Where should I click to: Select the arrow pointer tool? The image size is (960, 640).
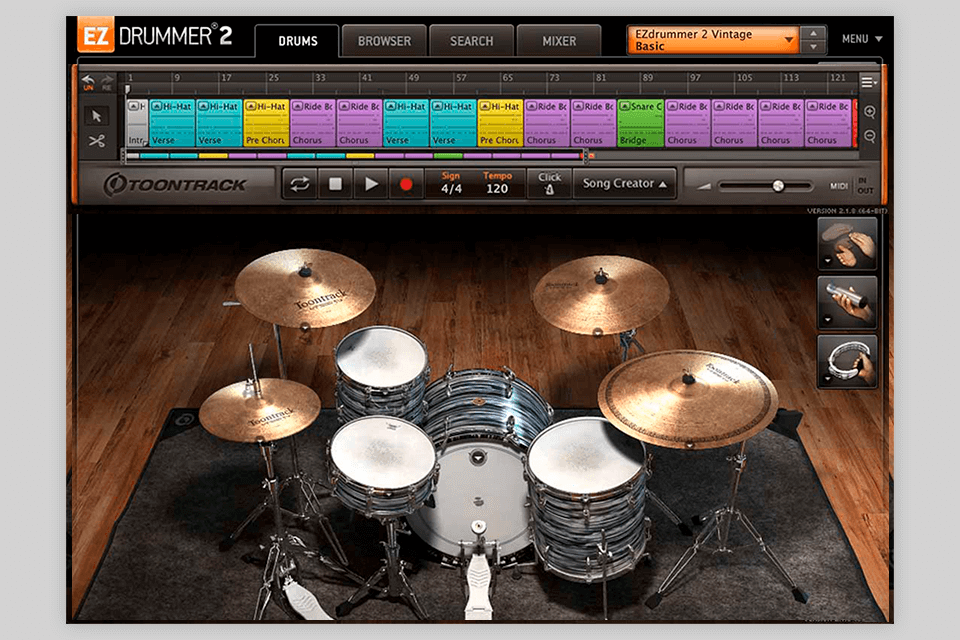coord(97,116)
